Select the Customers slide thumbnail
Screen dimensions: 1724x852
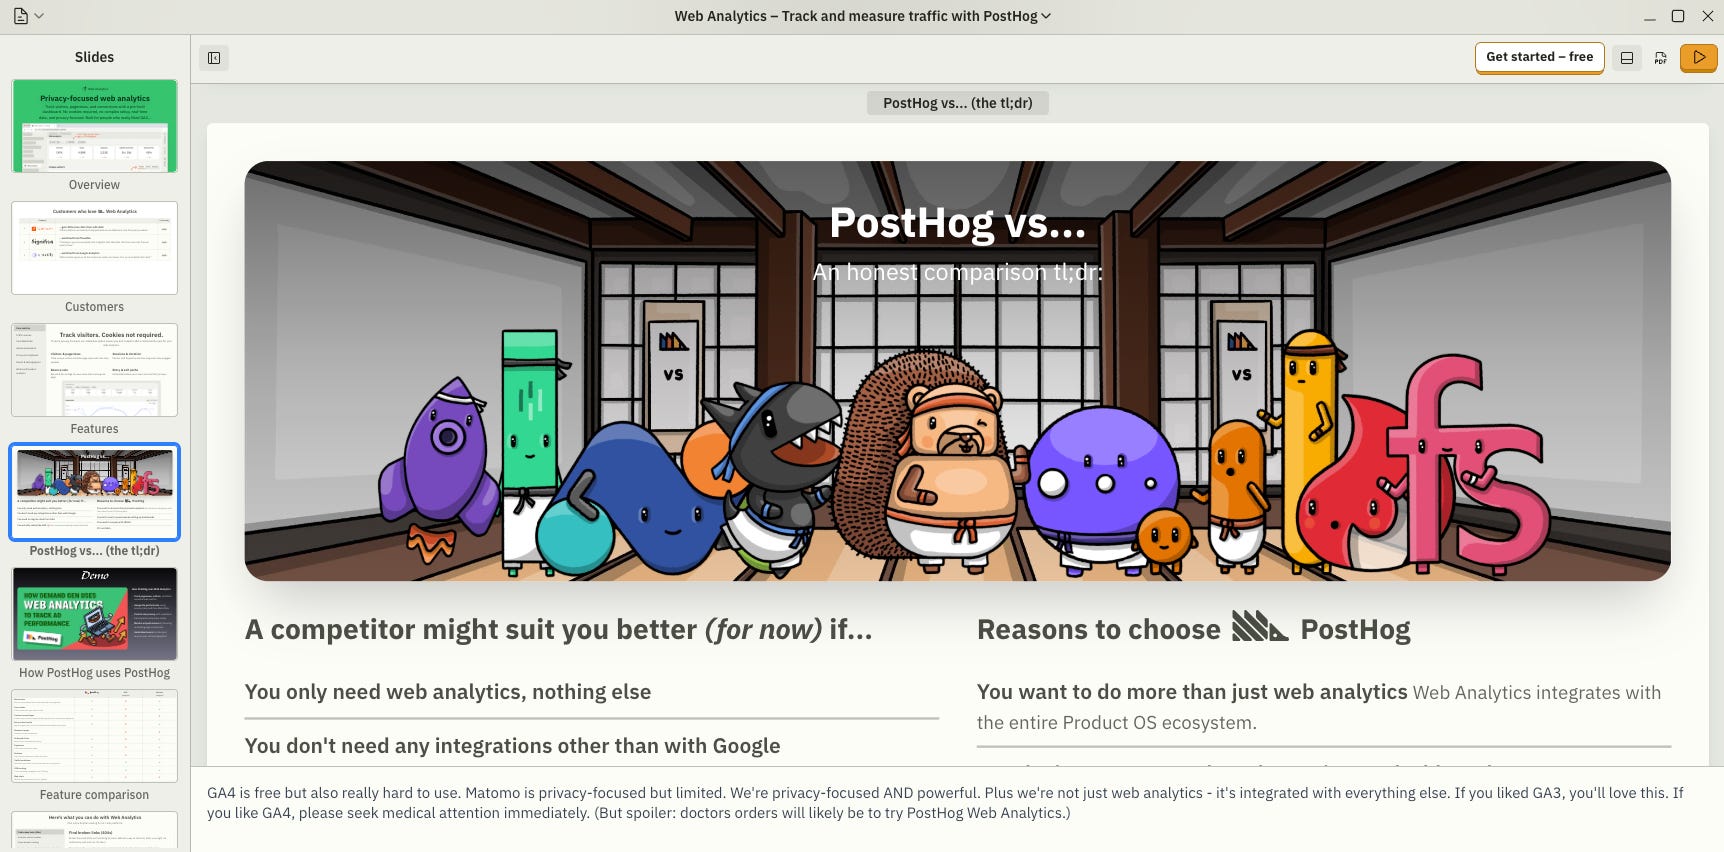[x=95, y=248]
